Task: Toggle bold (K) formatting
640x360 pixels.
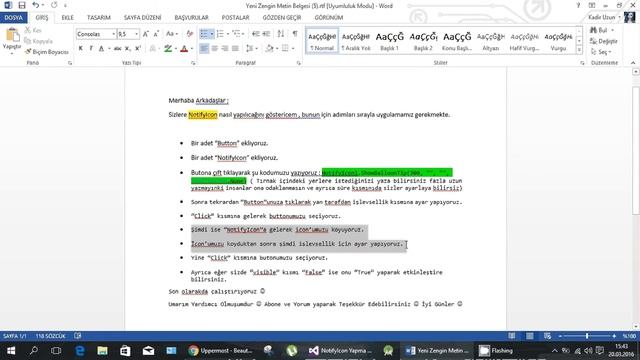Action: click(80, 49)
